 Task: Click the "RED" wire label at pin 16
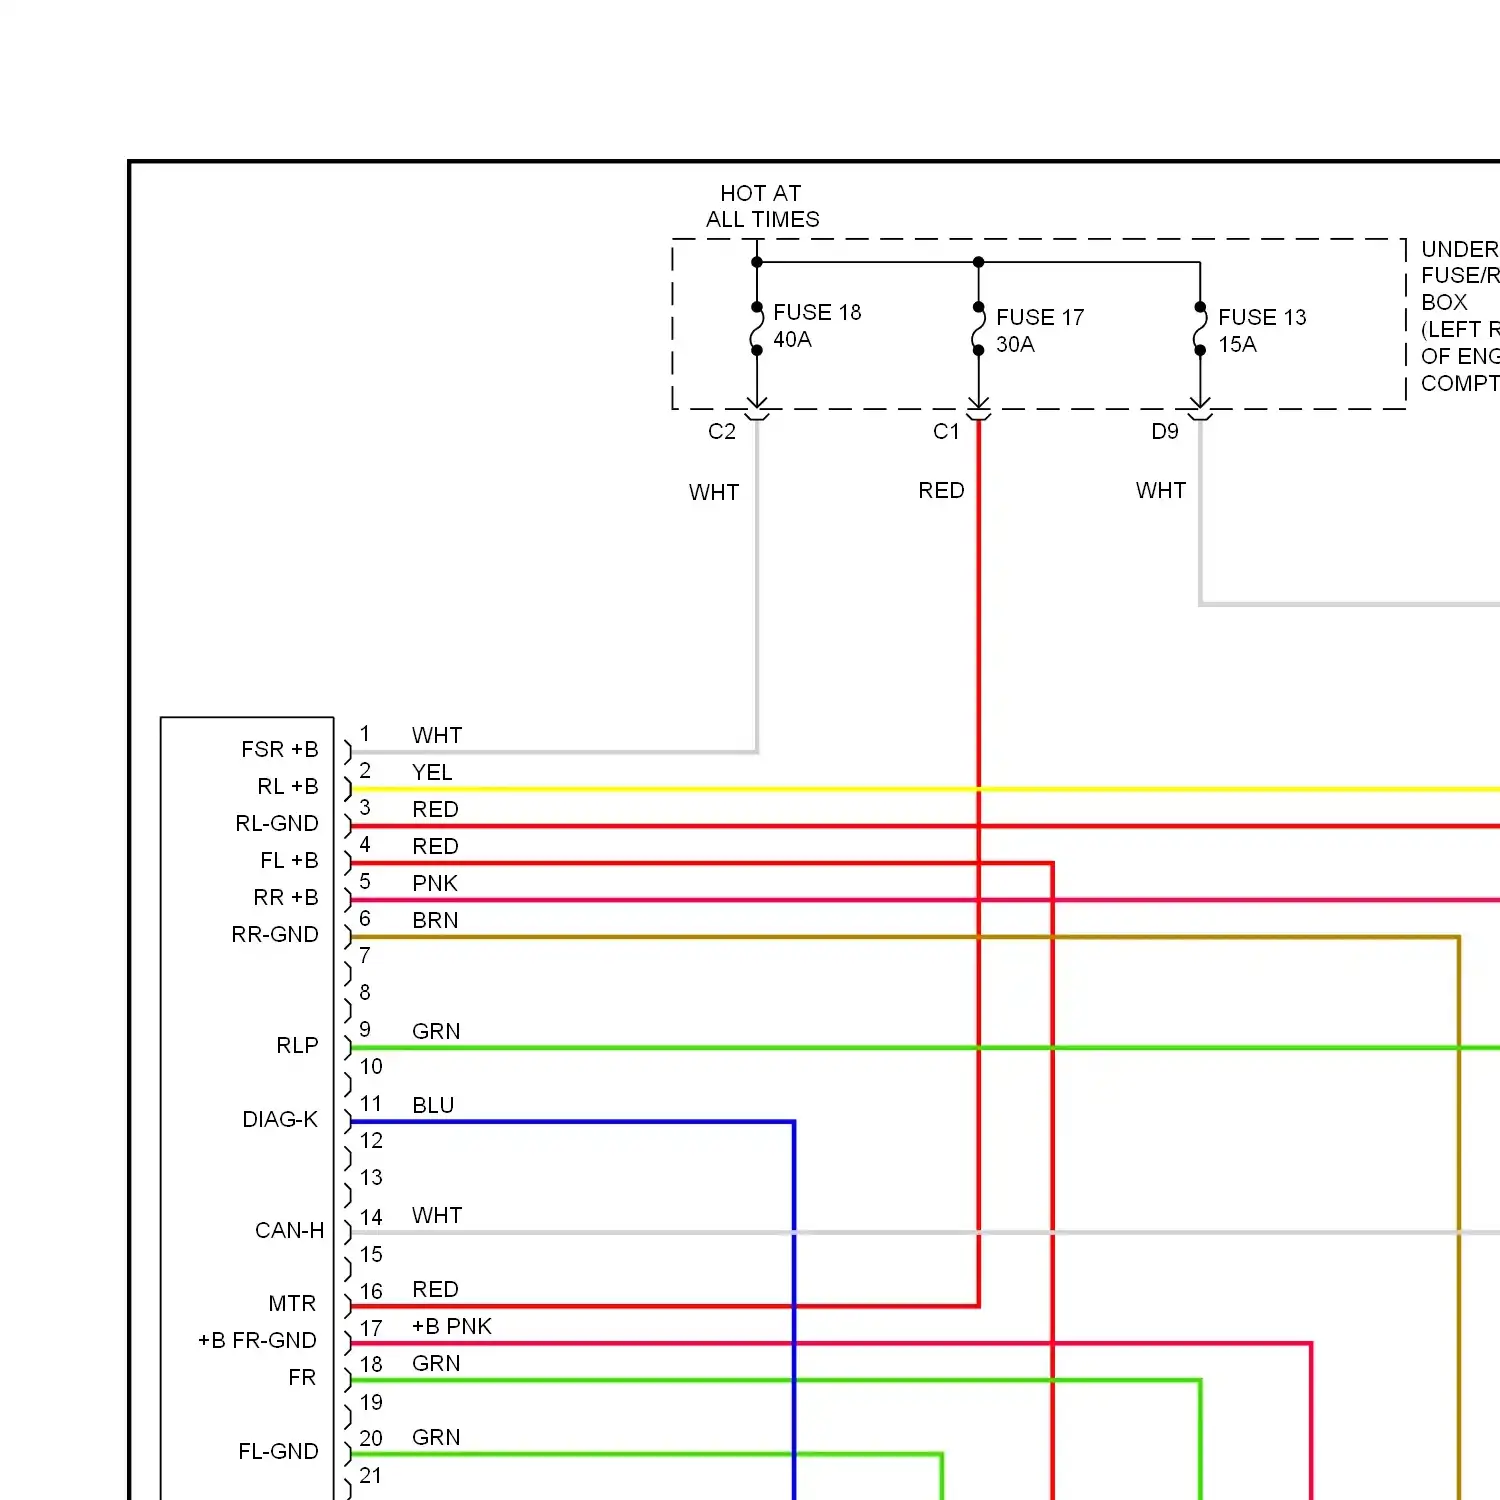click(435, 1289)
